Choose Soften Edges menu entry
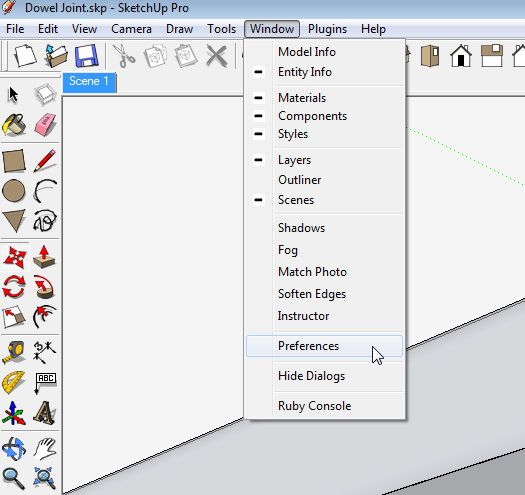 (x=325, y=294)
